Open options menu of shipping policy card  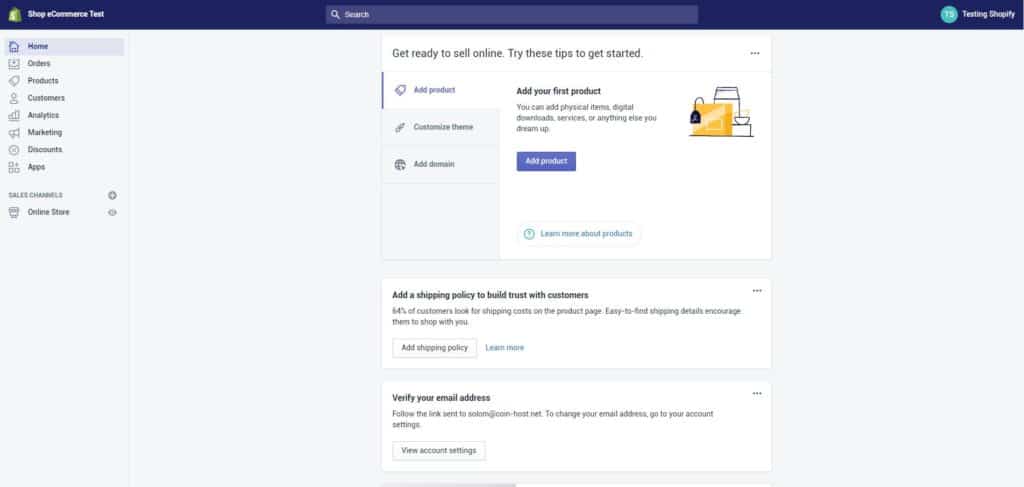[757, 291]
